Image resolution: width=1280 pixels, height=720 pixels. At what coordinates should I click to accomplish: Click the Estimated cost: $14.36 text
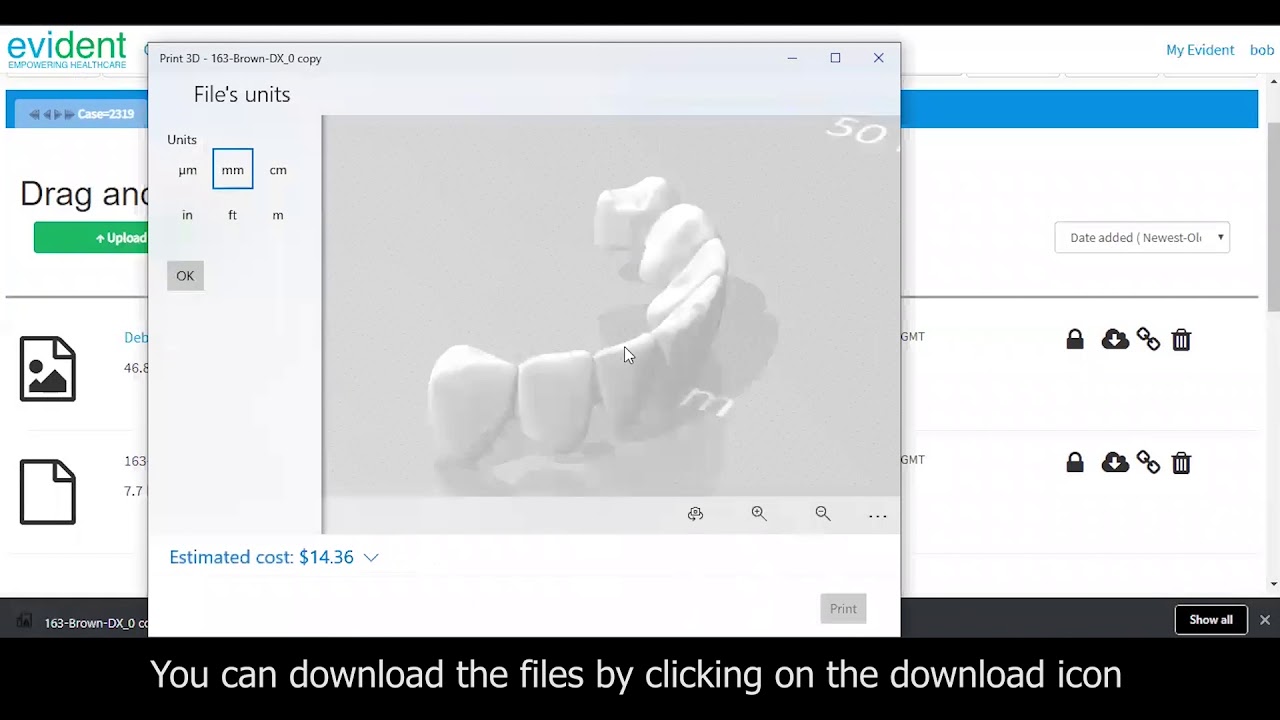tap(261, 557)
